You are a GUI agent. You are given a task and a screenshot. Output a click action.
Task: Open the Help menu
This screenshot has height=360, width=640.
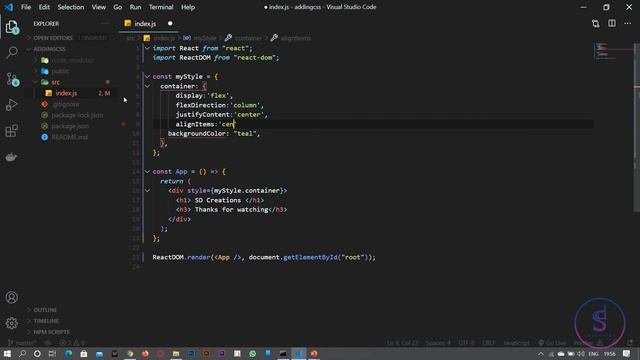[x=188, y=7]
